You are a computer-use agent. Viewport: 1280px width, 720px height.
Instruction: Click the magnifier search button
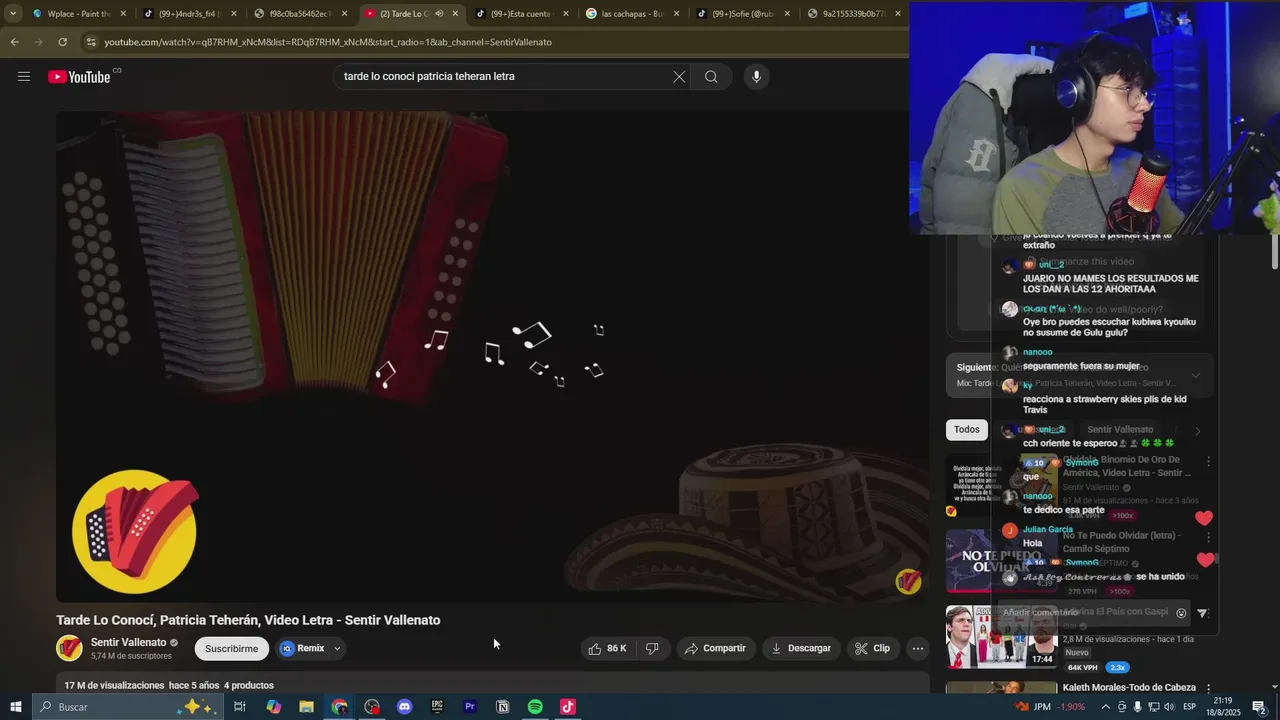coord(711,76)
